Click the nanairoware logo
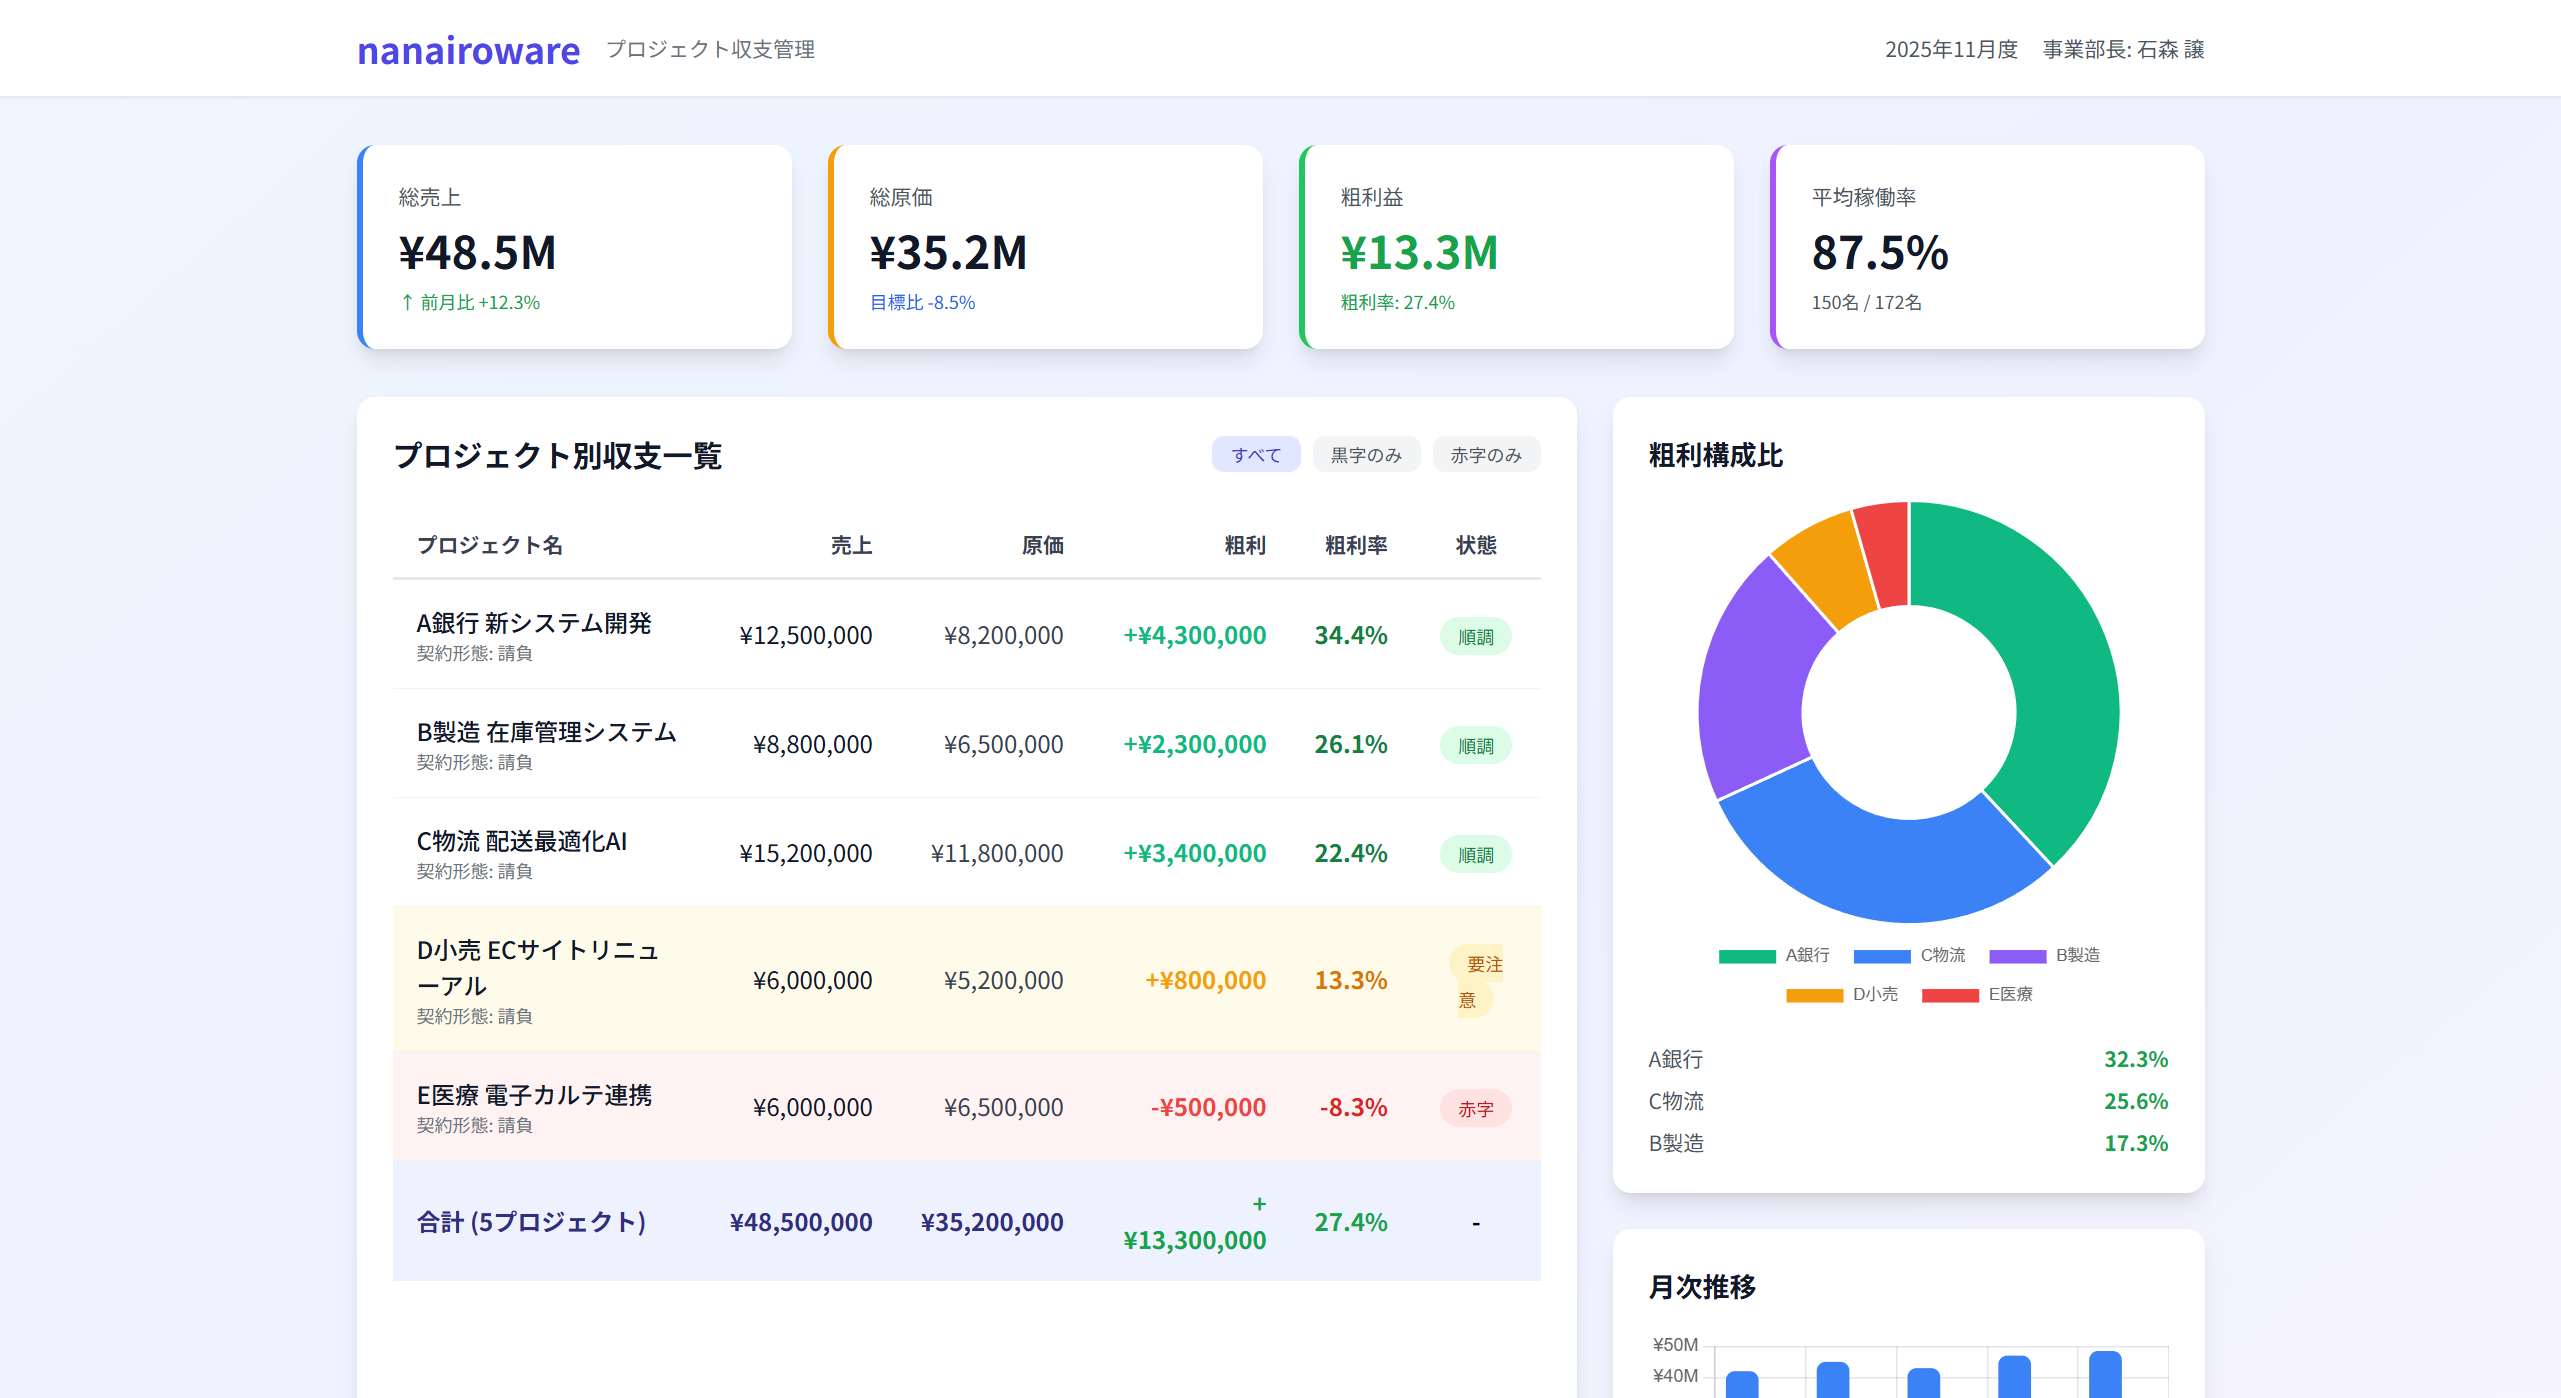 click(468, 50)
